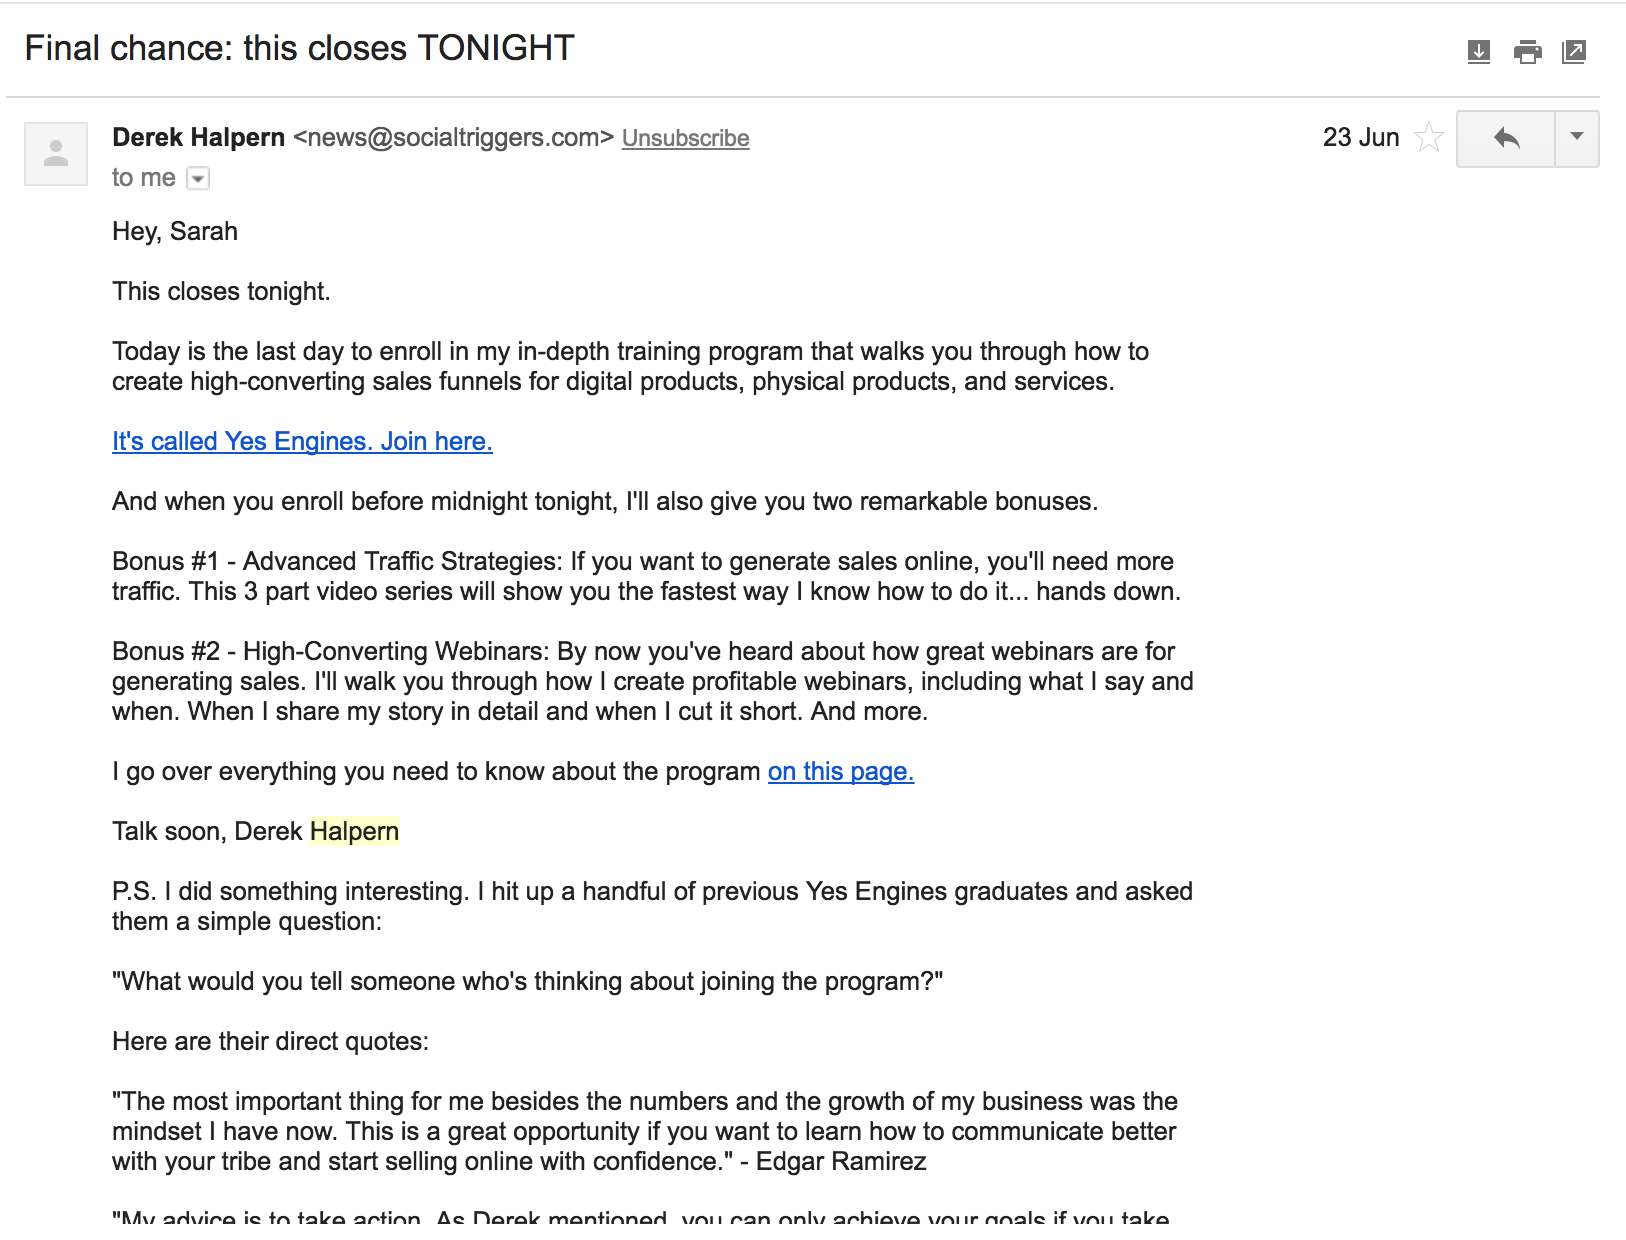The height and width of the screenshot is (1240, 1626).
Task: Click the highlighted word Halpern in the signature
Action: 354,831
